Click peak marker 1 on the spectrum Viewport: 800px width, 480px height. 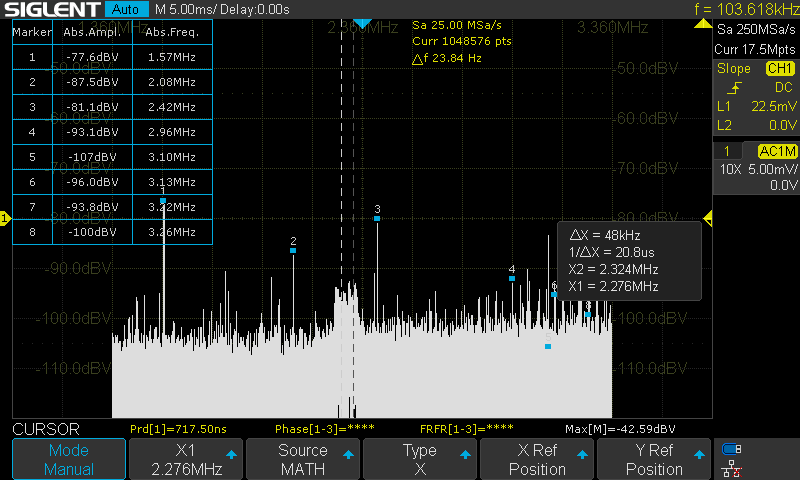point(163,200)
